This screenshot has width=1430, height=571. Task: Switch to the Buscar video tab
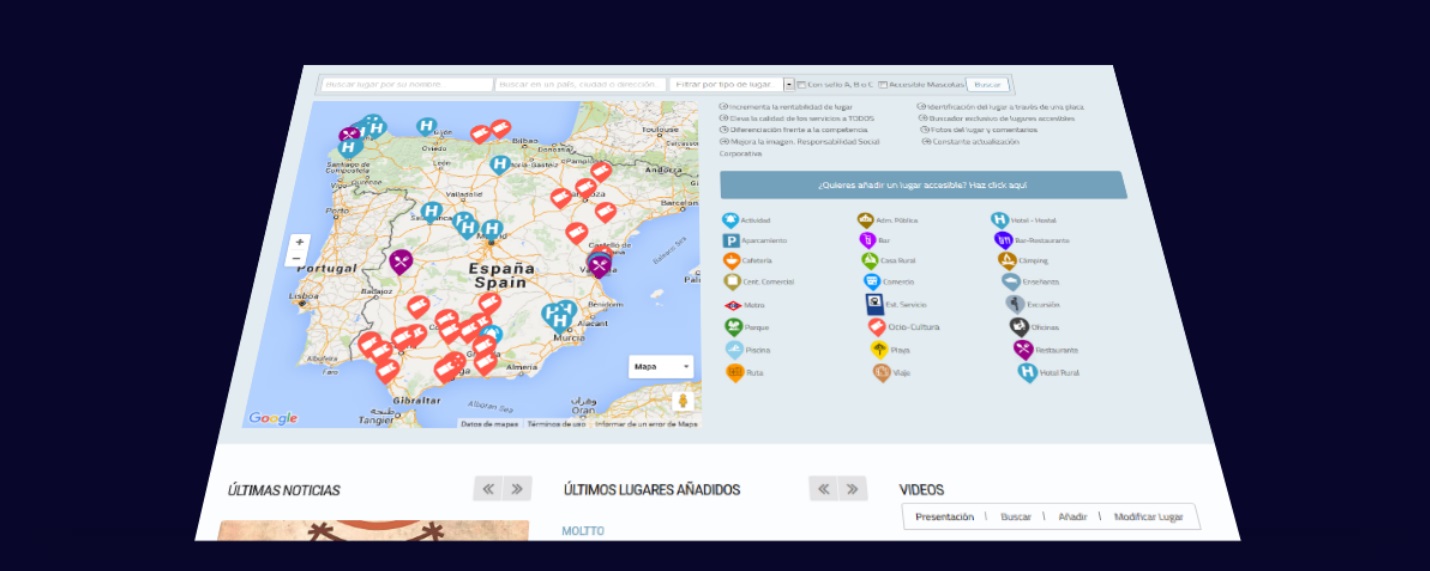click(x=1016, y=517)
